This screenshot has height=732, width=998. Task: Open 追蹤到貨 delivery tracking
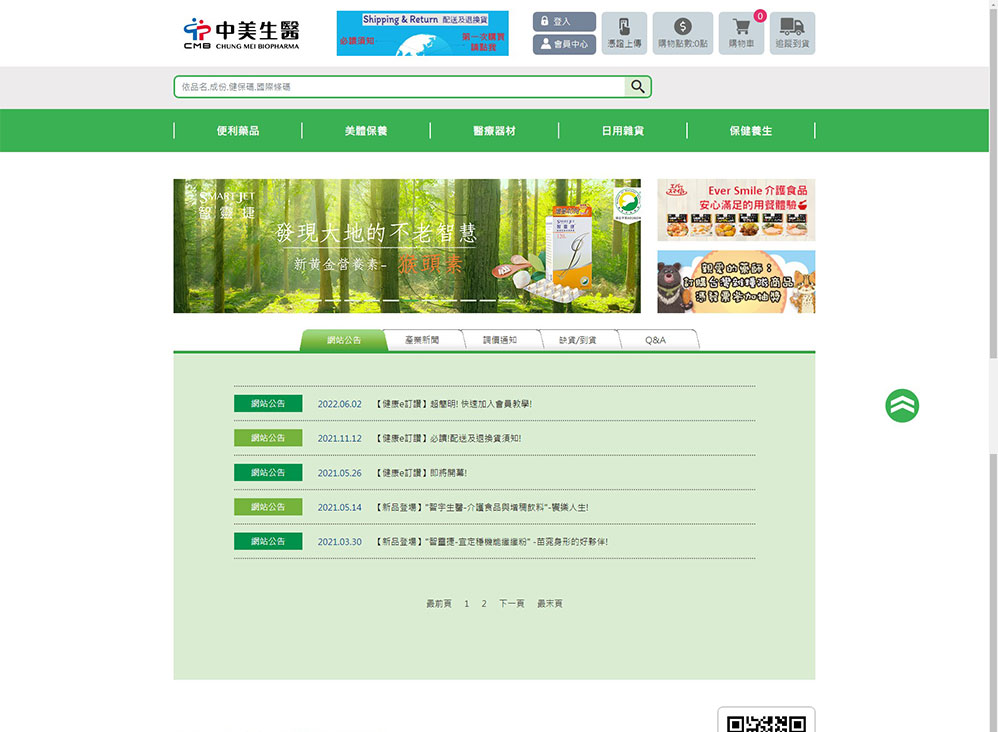[x=792, y=33]
